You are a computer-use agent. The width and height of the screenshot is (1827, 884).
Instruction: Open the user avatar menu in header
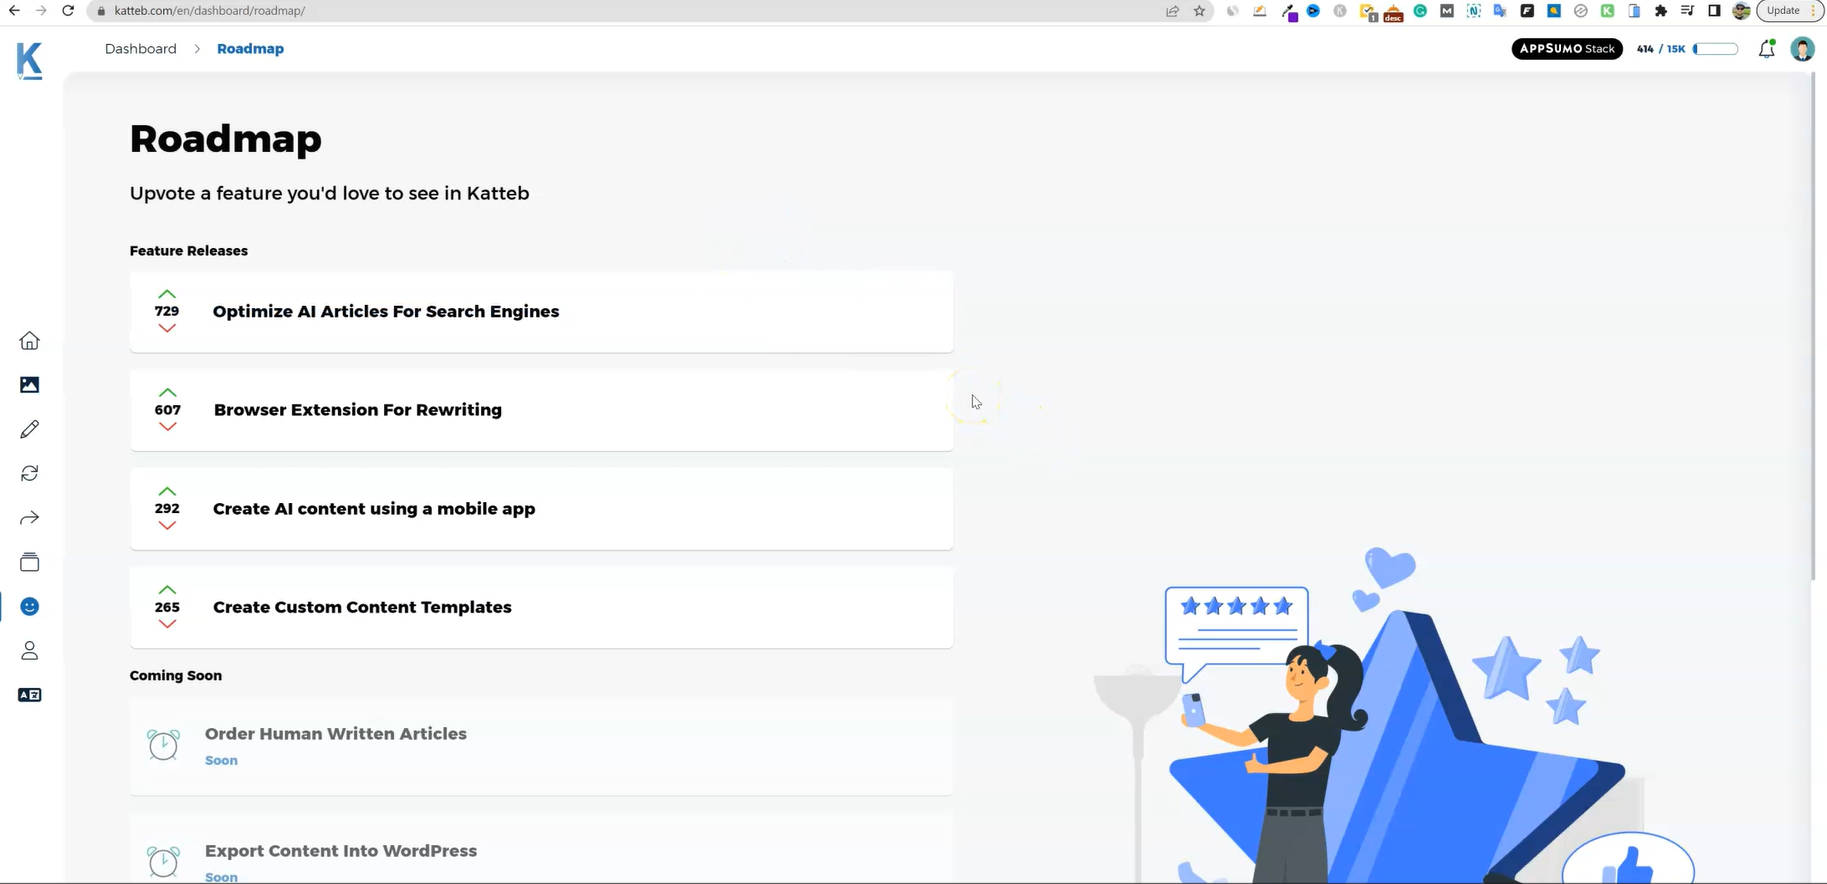(x=1802, y=49)
